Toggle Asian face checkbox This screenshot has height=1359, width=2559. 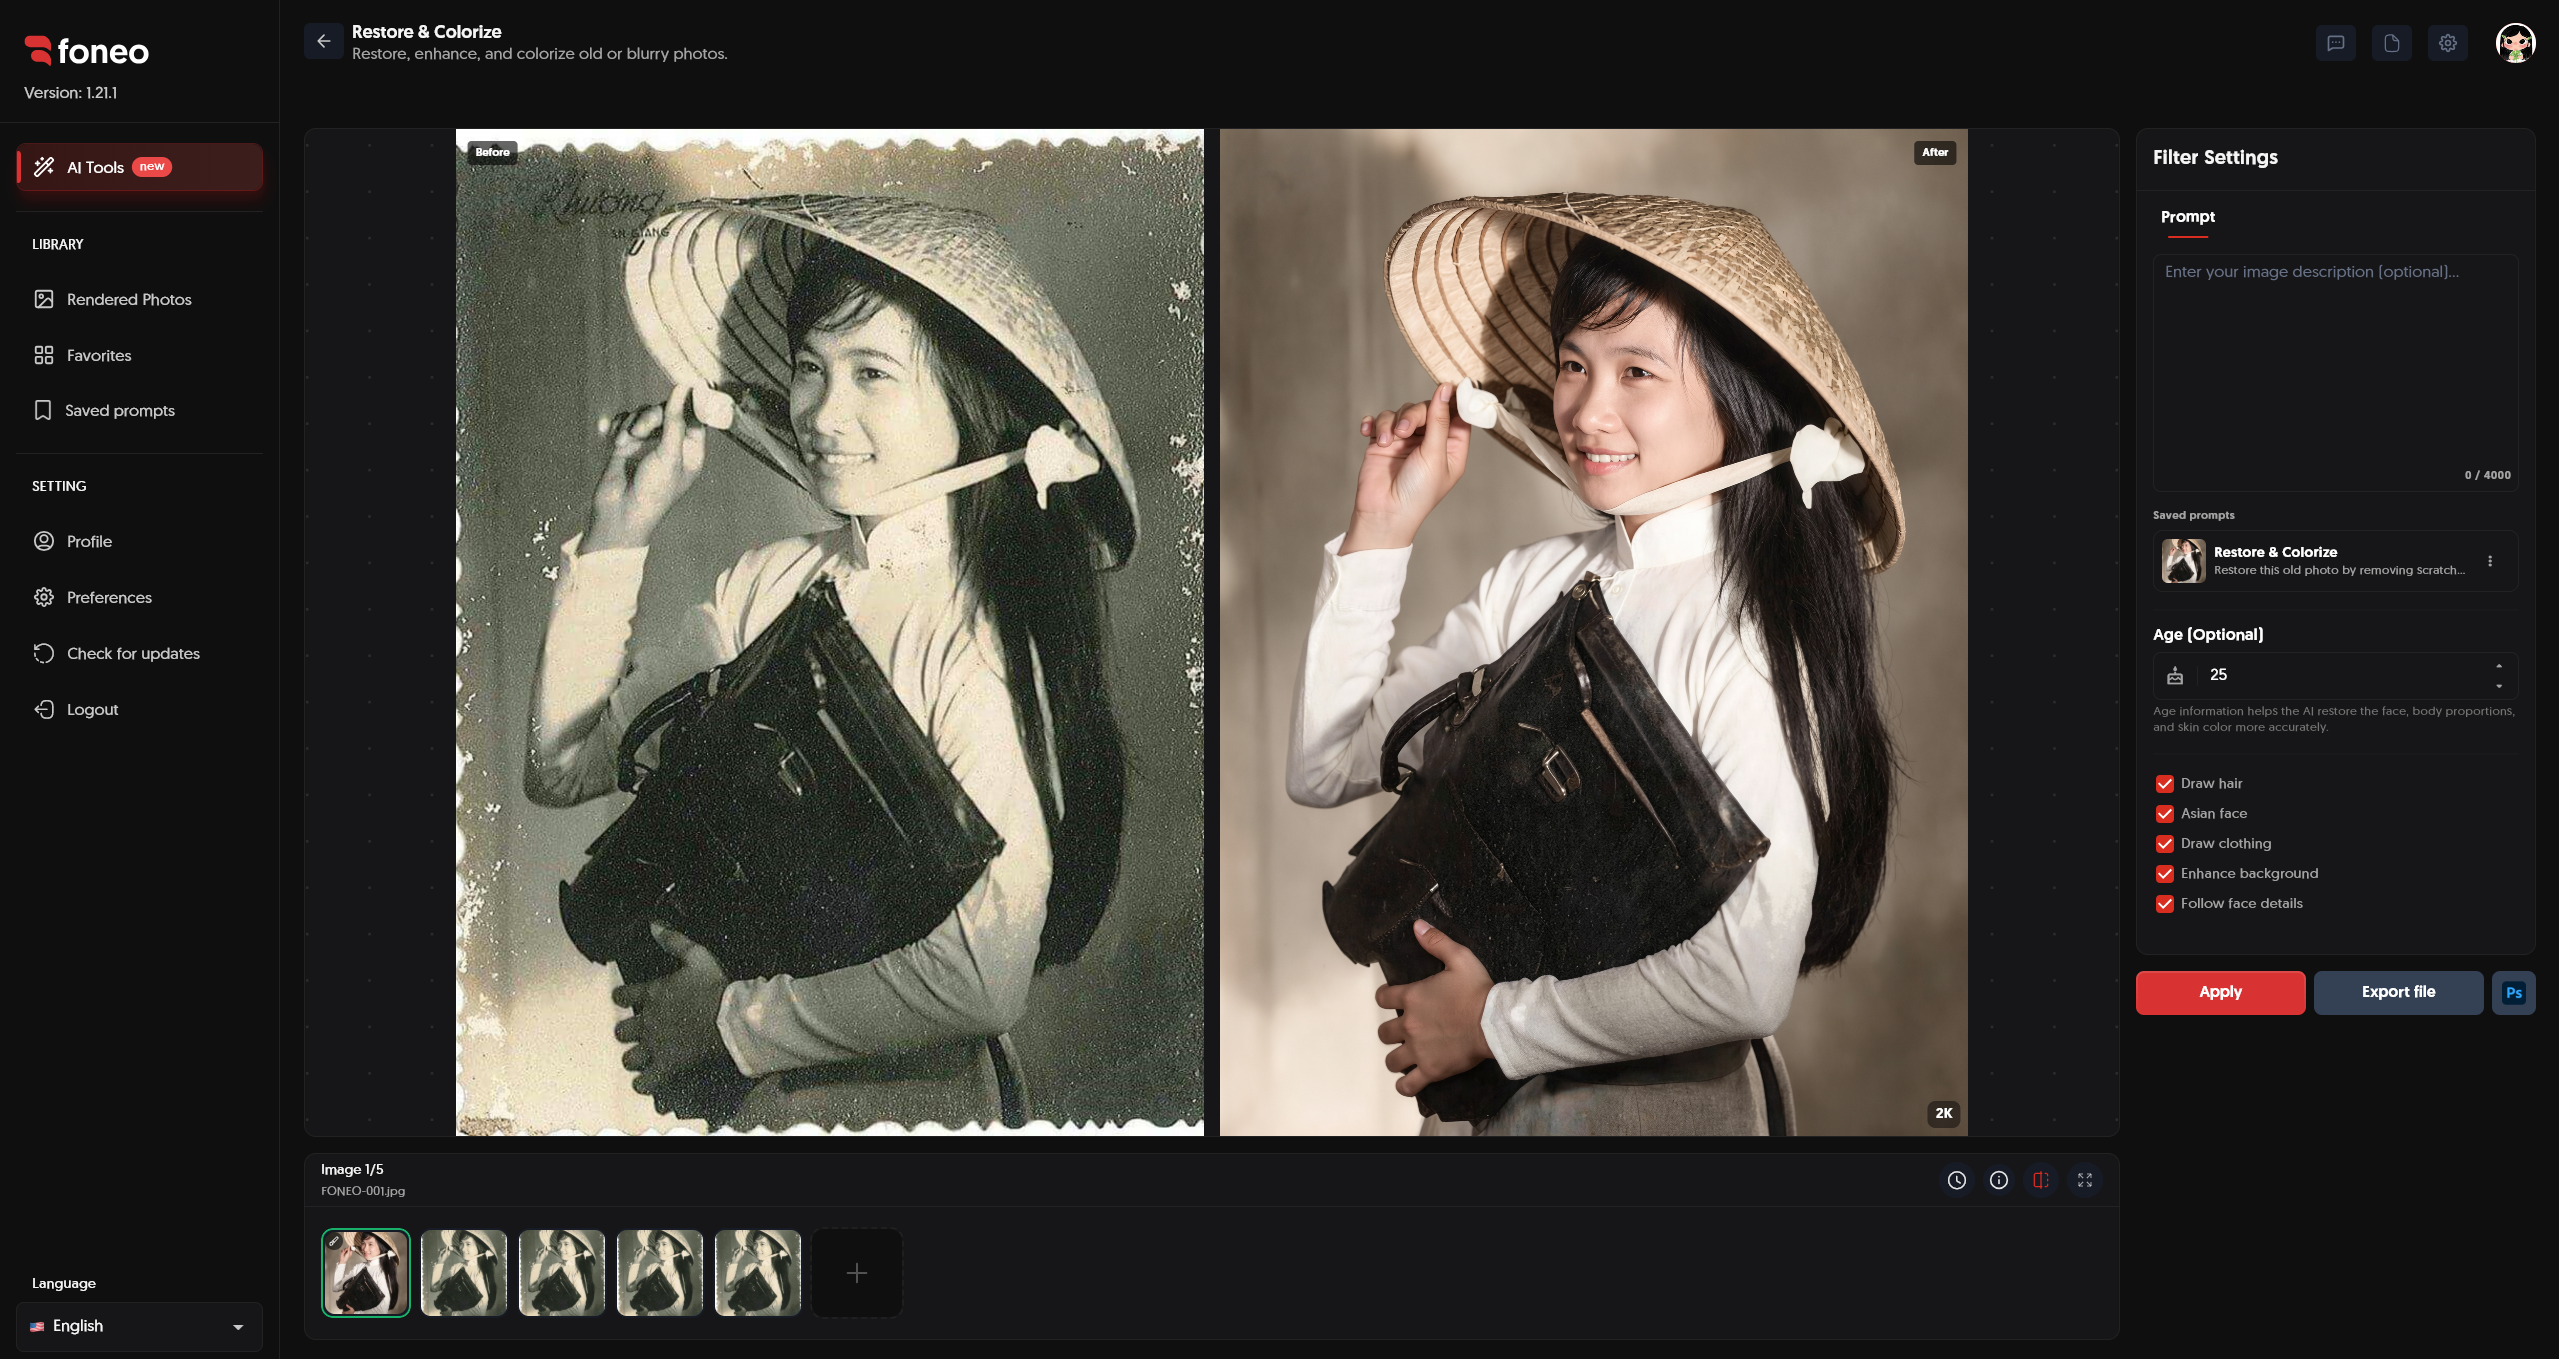(x=2165, y=814)
